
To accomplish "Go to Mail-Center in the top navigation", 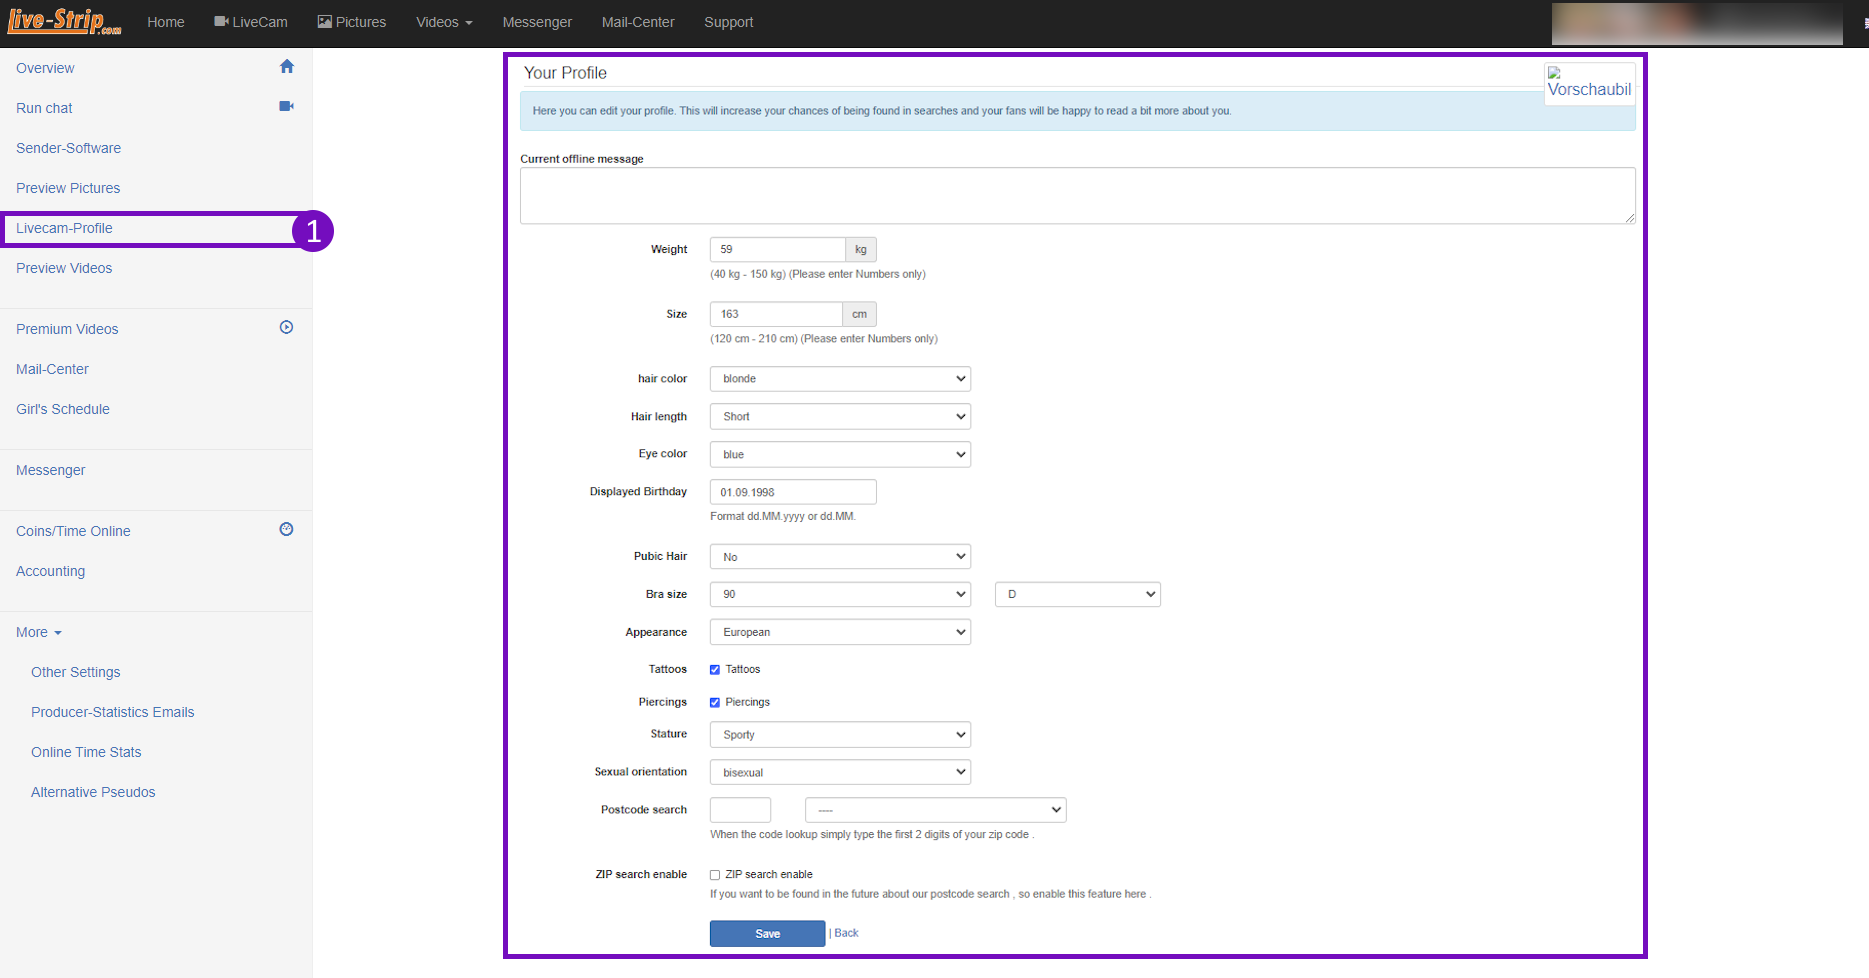I will point(638,22).
